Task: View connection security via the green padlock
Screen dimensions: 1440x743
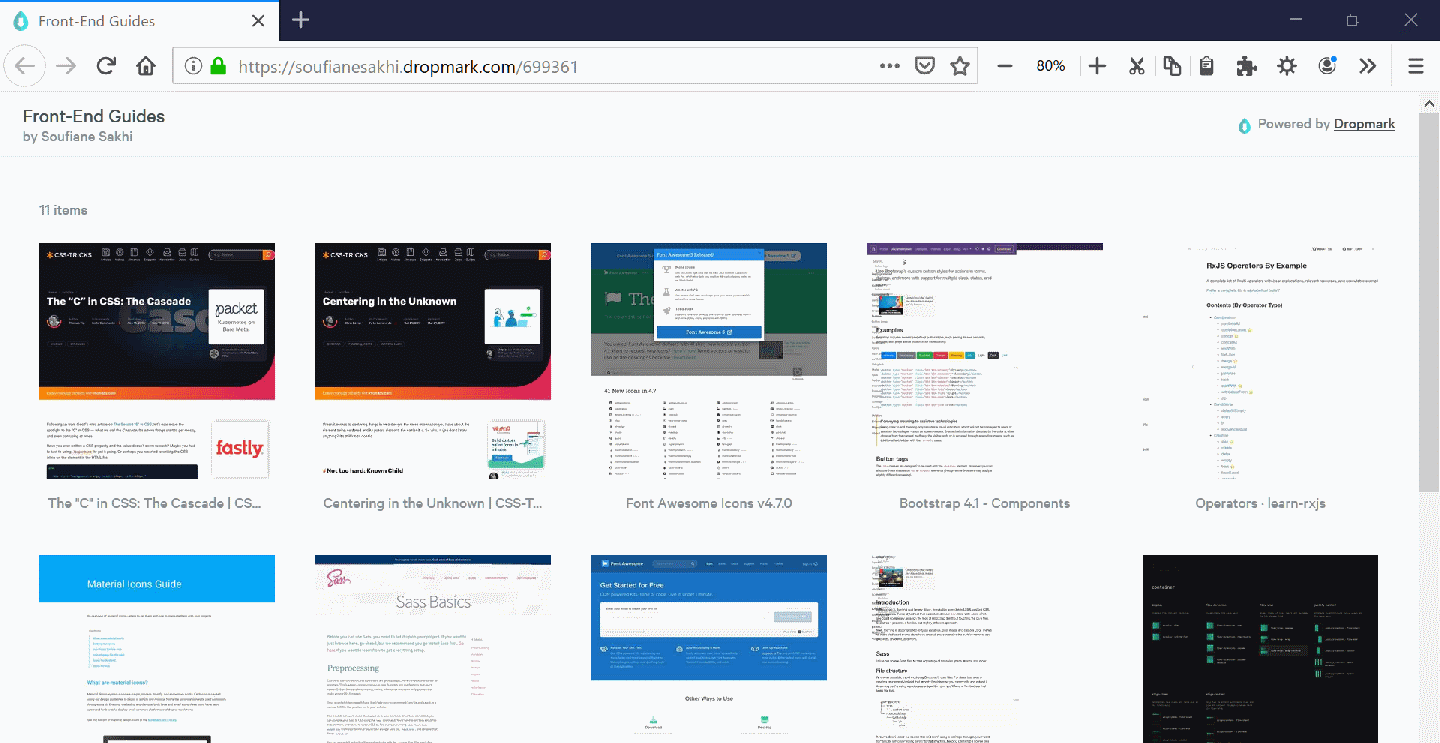Action: 218,66
